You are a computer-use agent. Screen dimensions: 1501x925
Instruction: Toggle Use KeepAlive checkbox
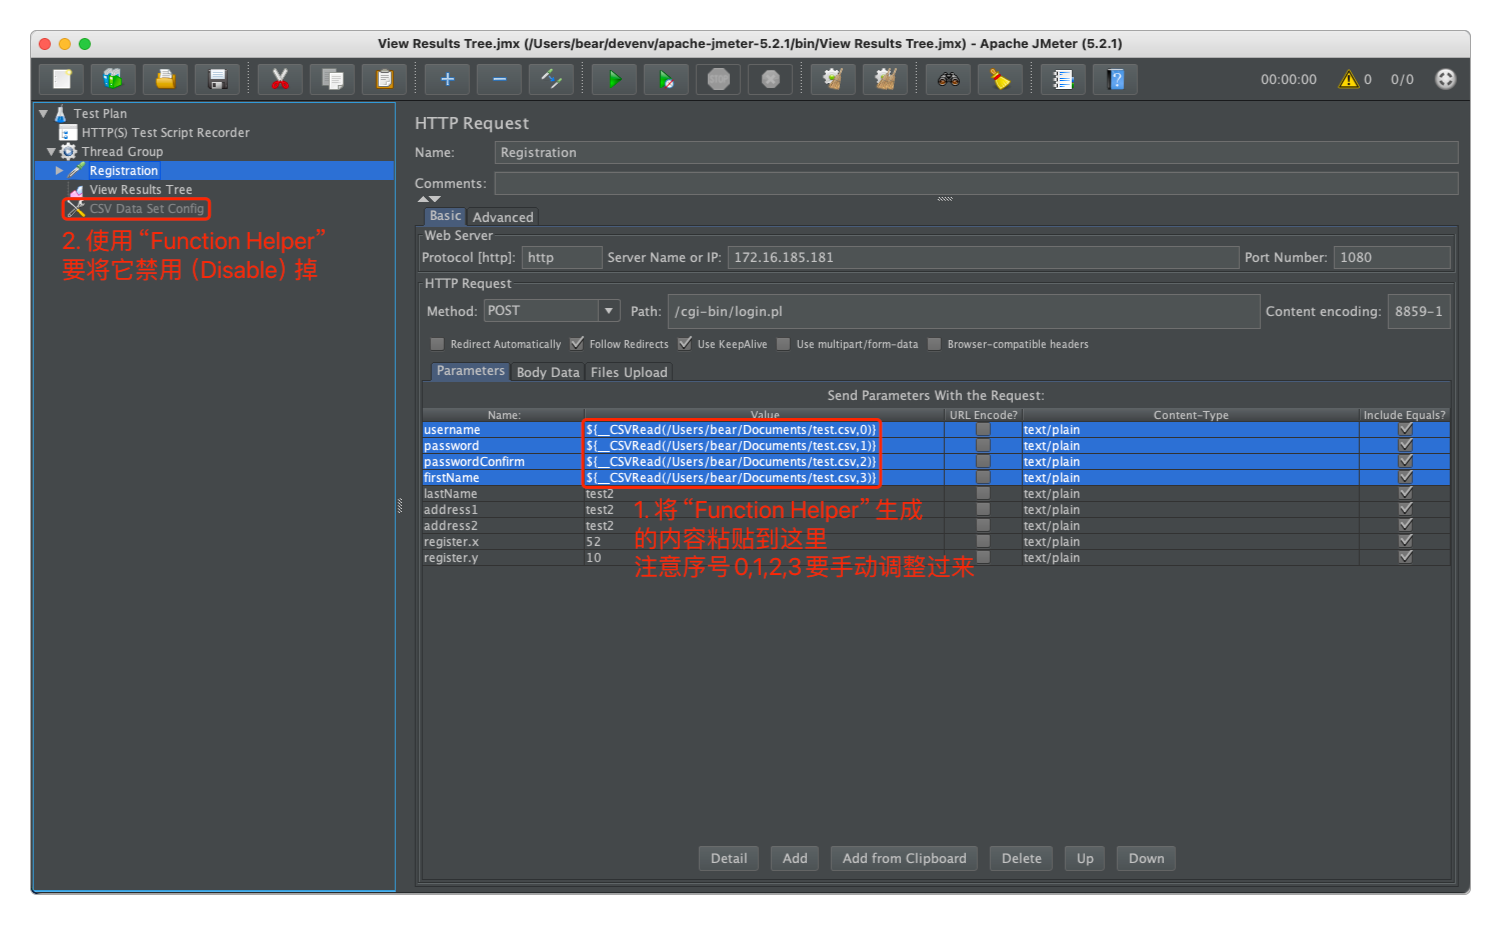tap(684, 344)
